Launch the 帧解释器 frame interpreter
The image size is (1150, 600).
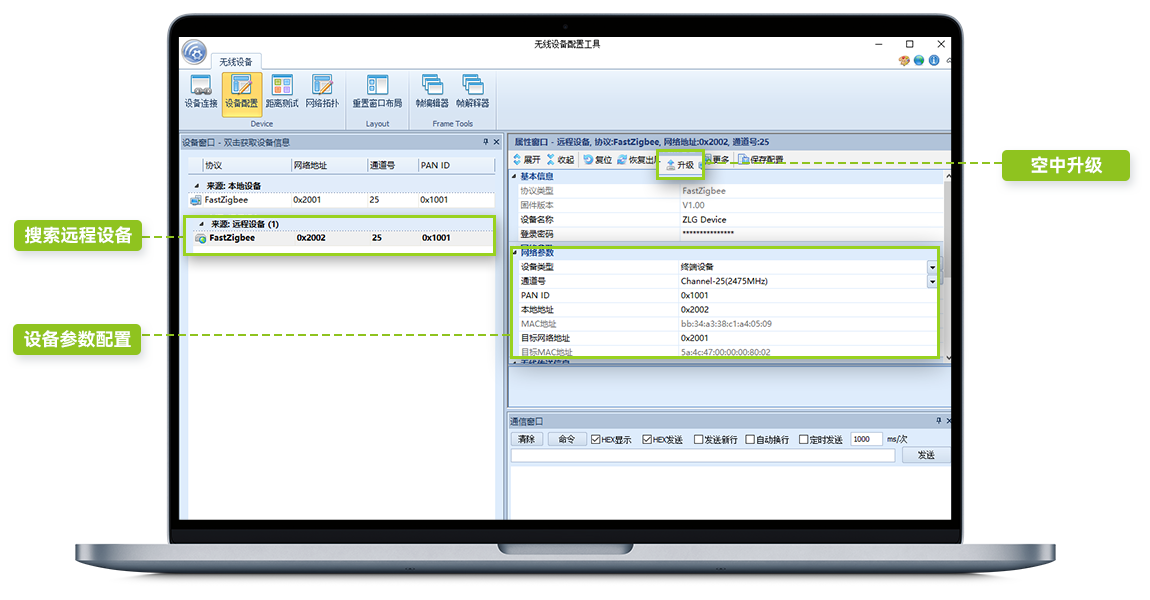tap(472, 91)
